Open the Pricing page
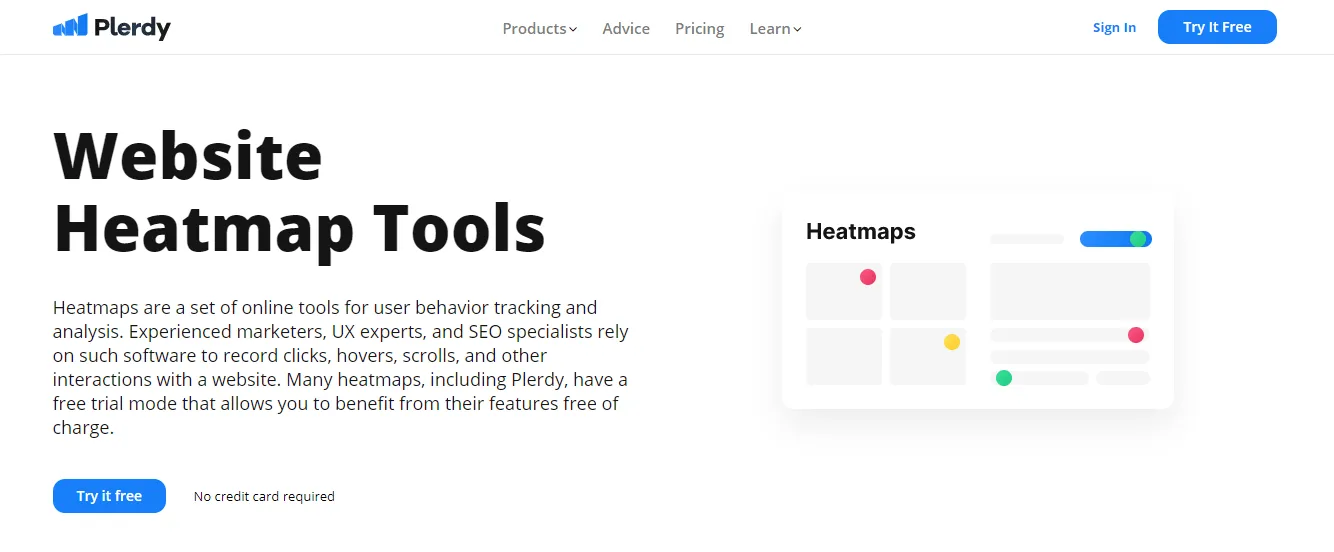This screenshot has width=1334, height=552. click(699, 28)
